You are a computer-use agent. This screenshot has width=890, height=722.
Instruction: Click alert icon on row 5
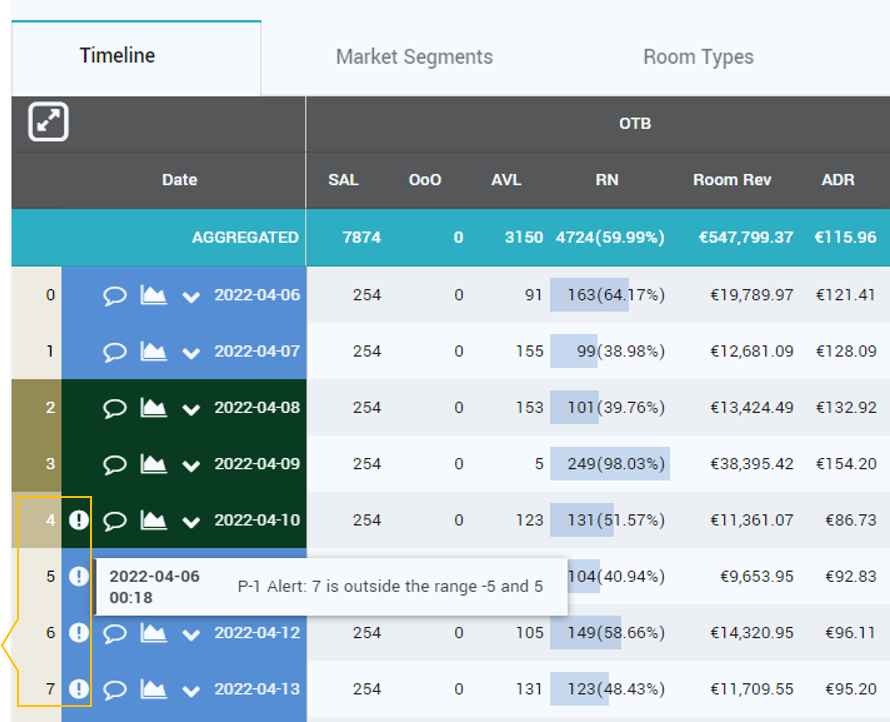[79, 576]
